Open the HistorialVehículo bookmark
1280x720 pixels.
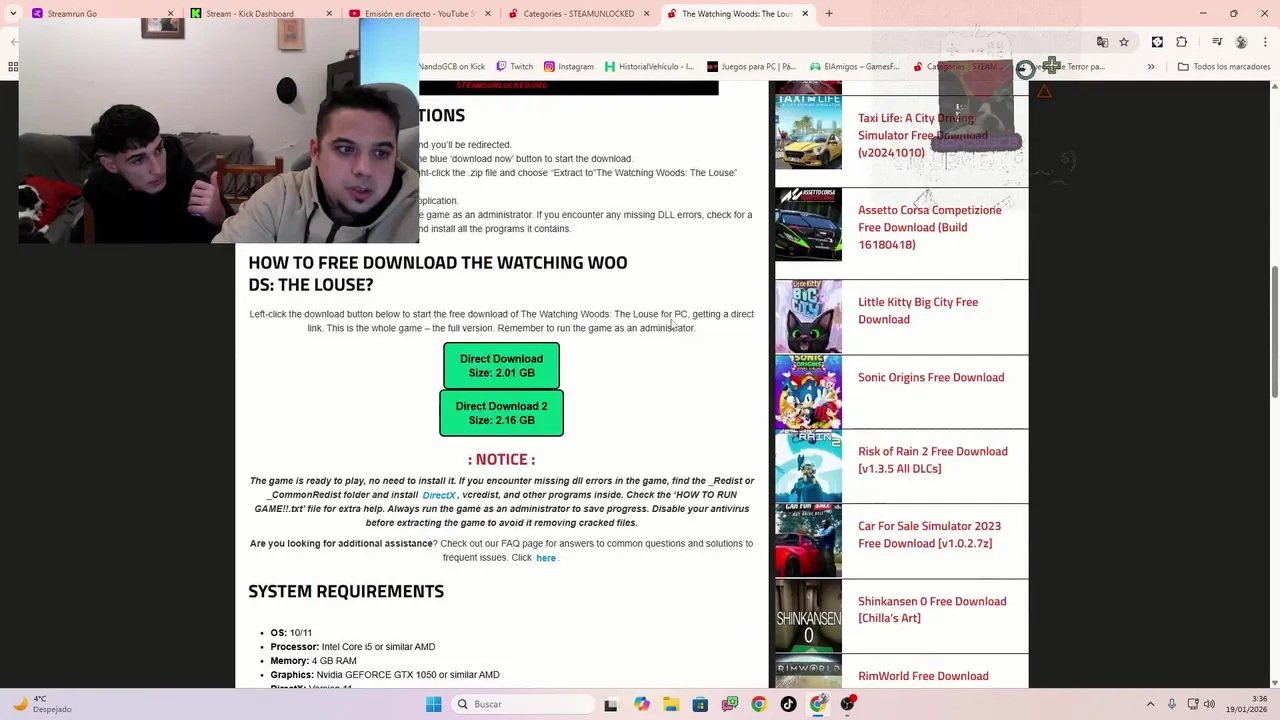pyautogui.click(x=649, y=67)
